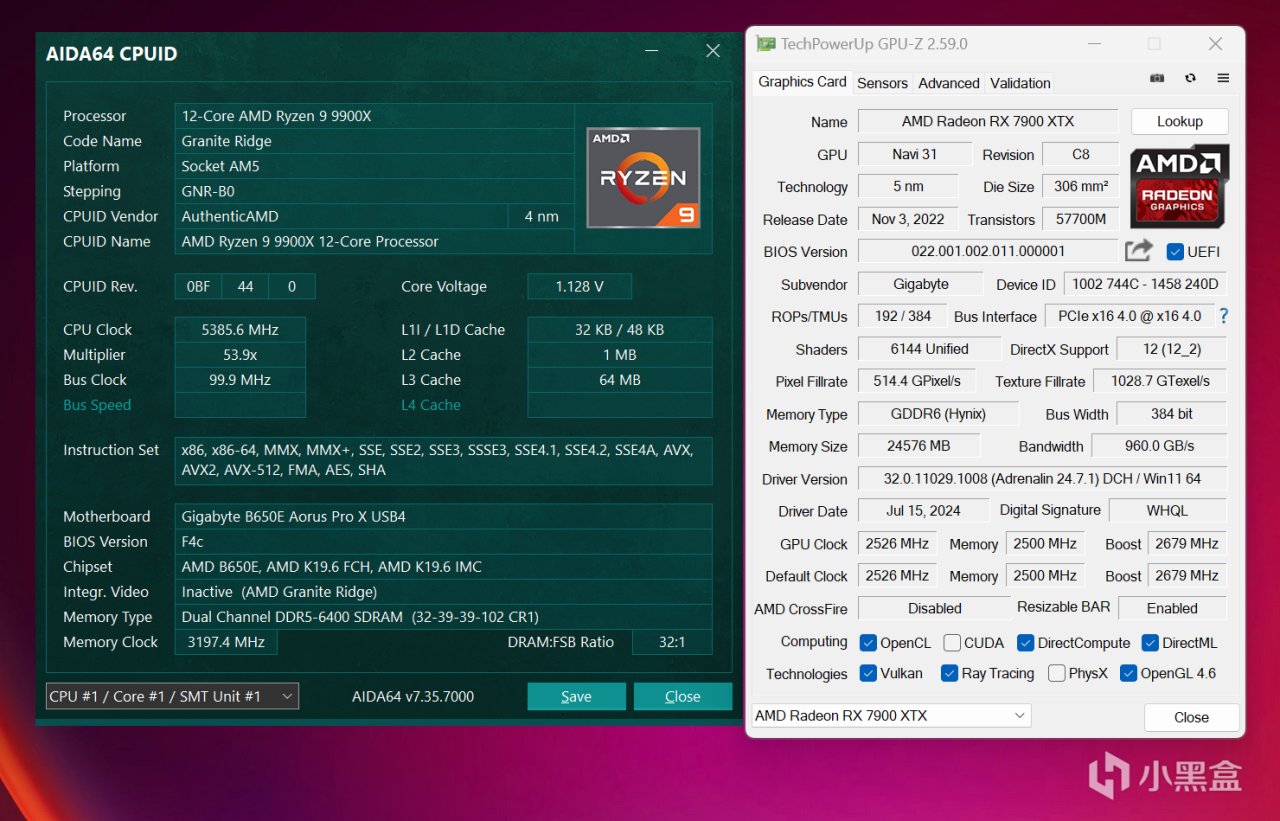
Task: Click the BIOS Version field in GPU-Z
Action: [x=988, y=251]
